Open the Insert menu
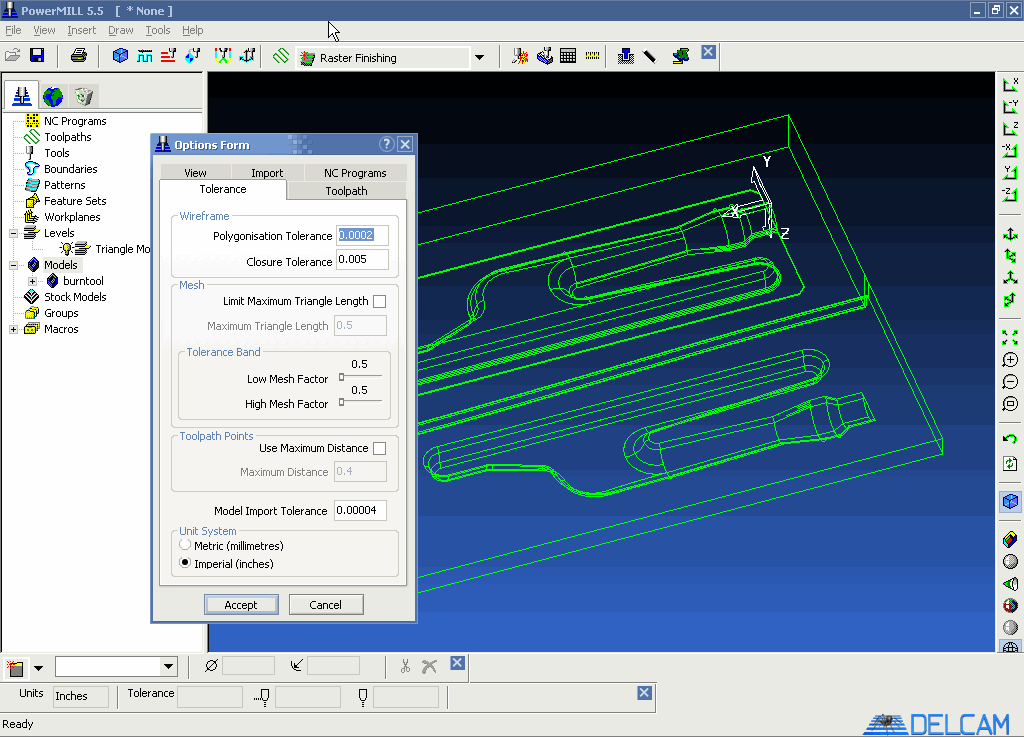The height and width of the screenshot is (738, 1024). [x=82, y=30]
